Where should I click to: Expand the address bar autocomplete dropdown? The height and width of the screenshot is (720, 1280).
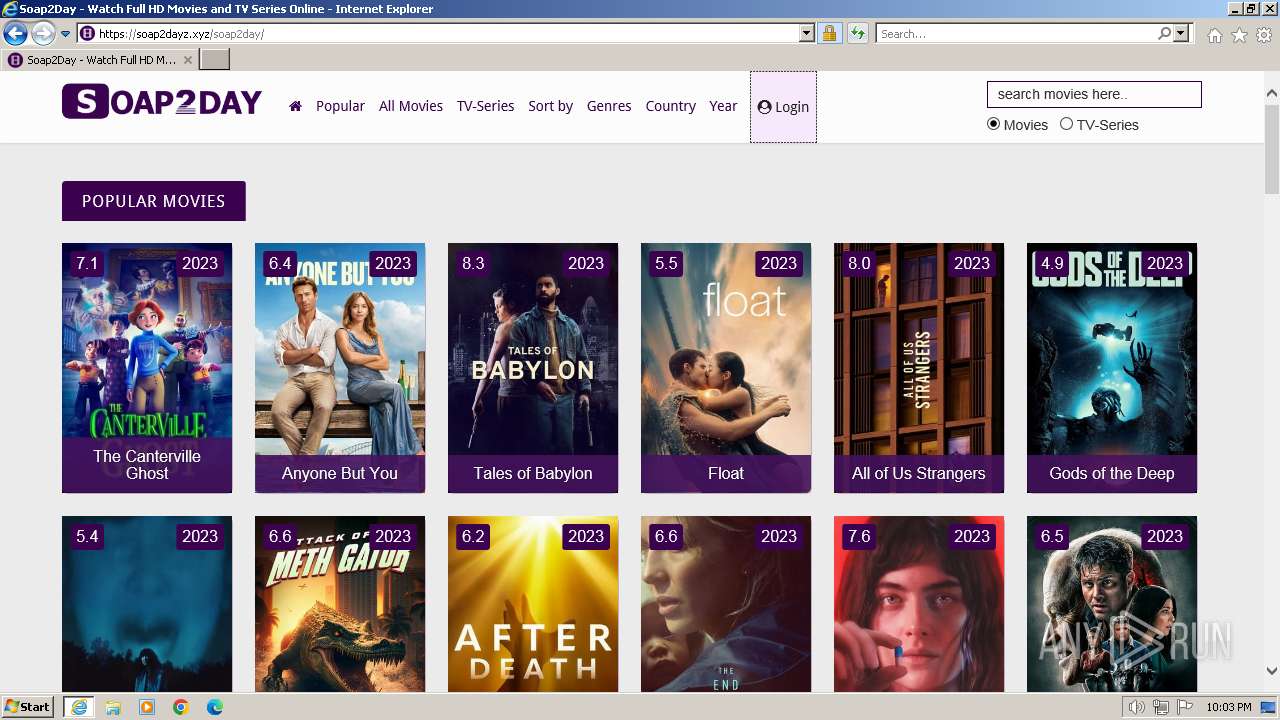pyautogui.click(x=807, y=34)
